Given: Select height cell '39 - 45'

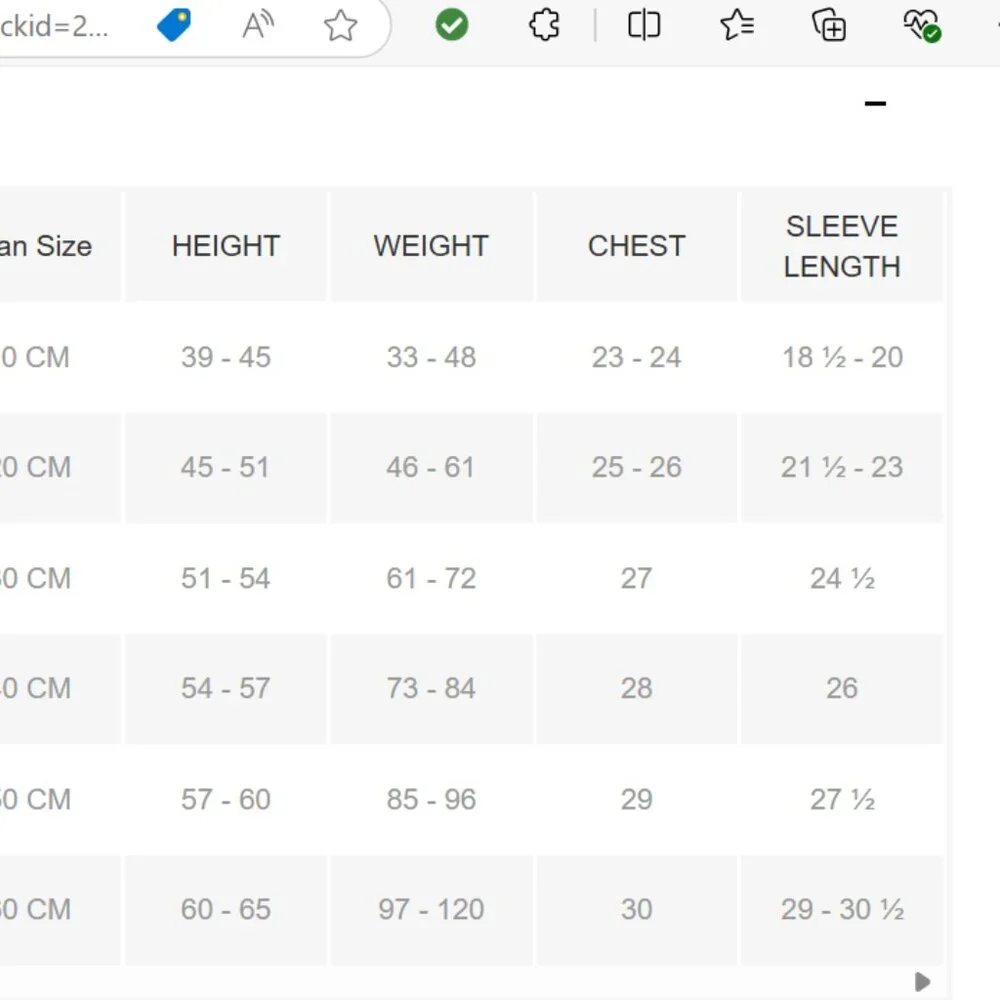Looking at the screenshot, I should click(226, 357).
